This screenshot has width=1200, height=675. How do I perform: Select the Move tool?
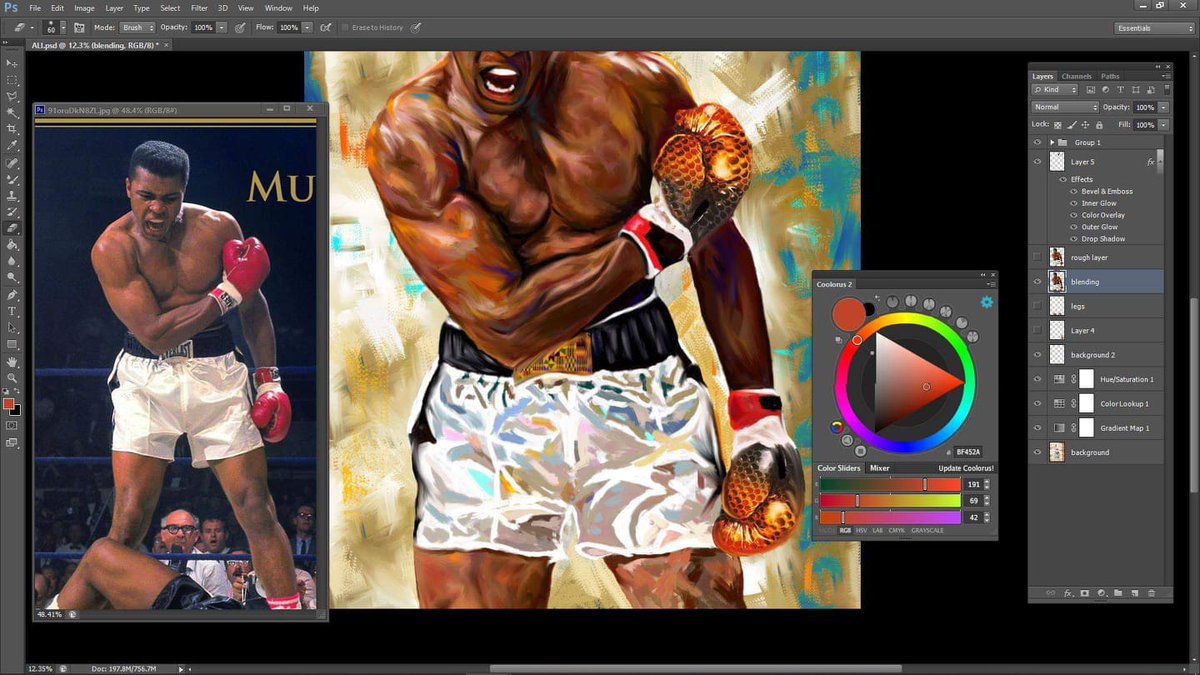[x=12, y=63]
